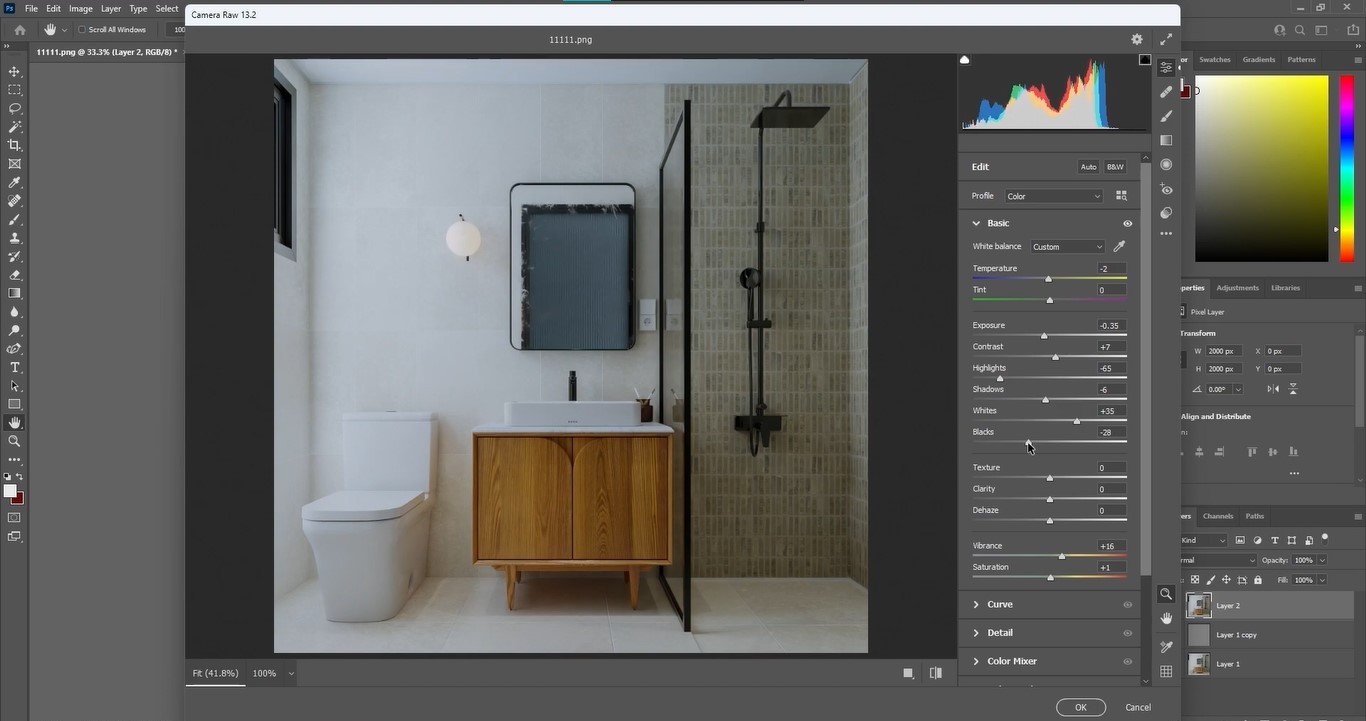
Task: Open Camera Raw settings gear icon
Action: pyautogui.click(x=1136, y=39)
